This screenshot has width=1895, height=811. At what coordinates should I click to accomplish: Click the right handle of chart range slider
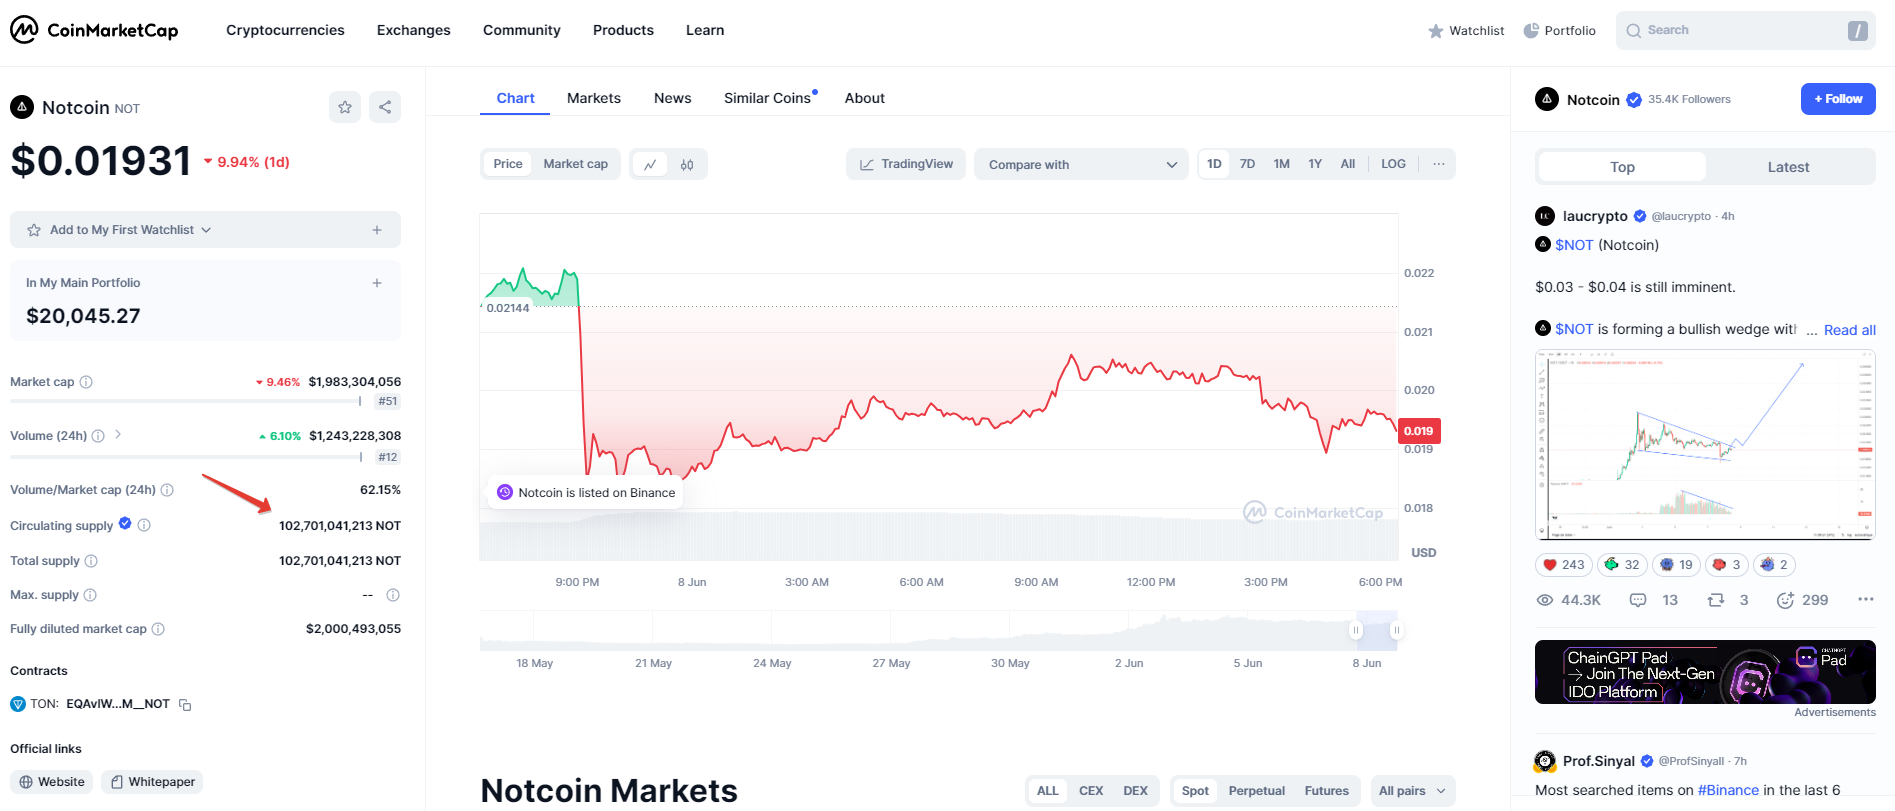click(1396, 630)
